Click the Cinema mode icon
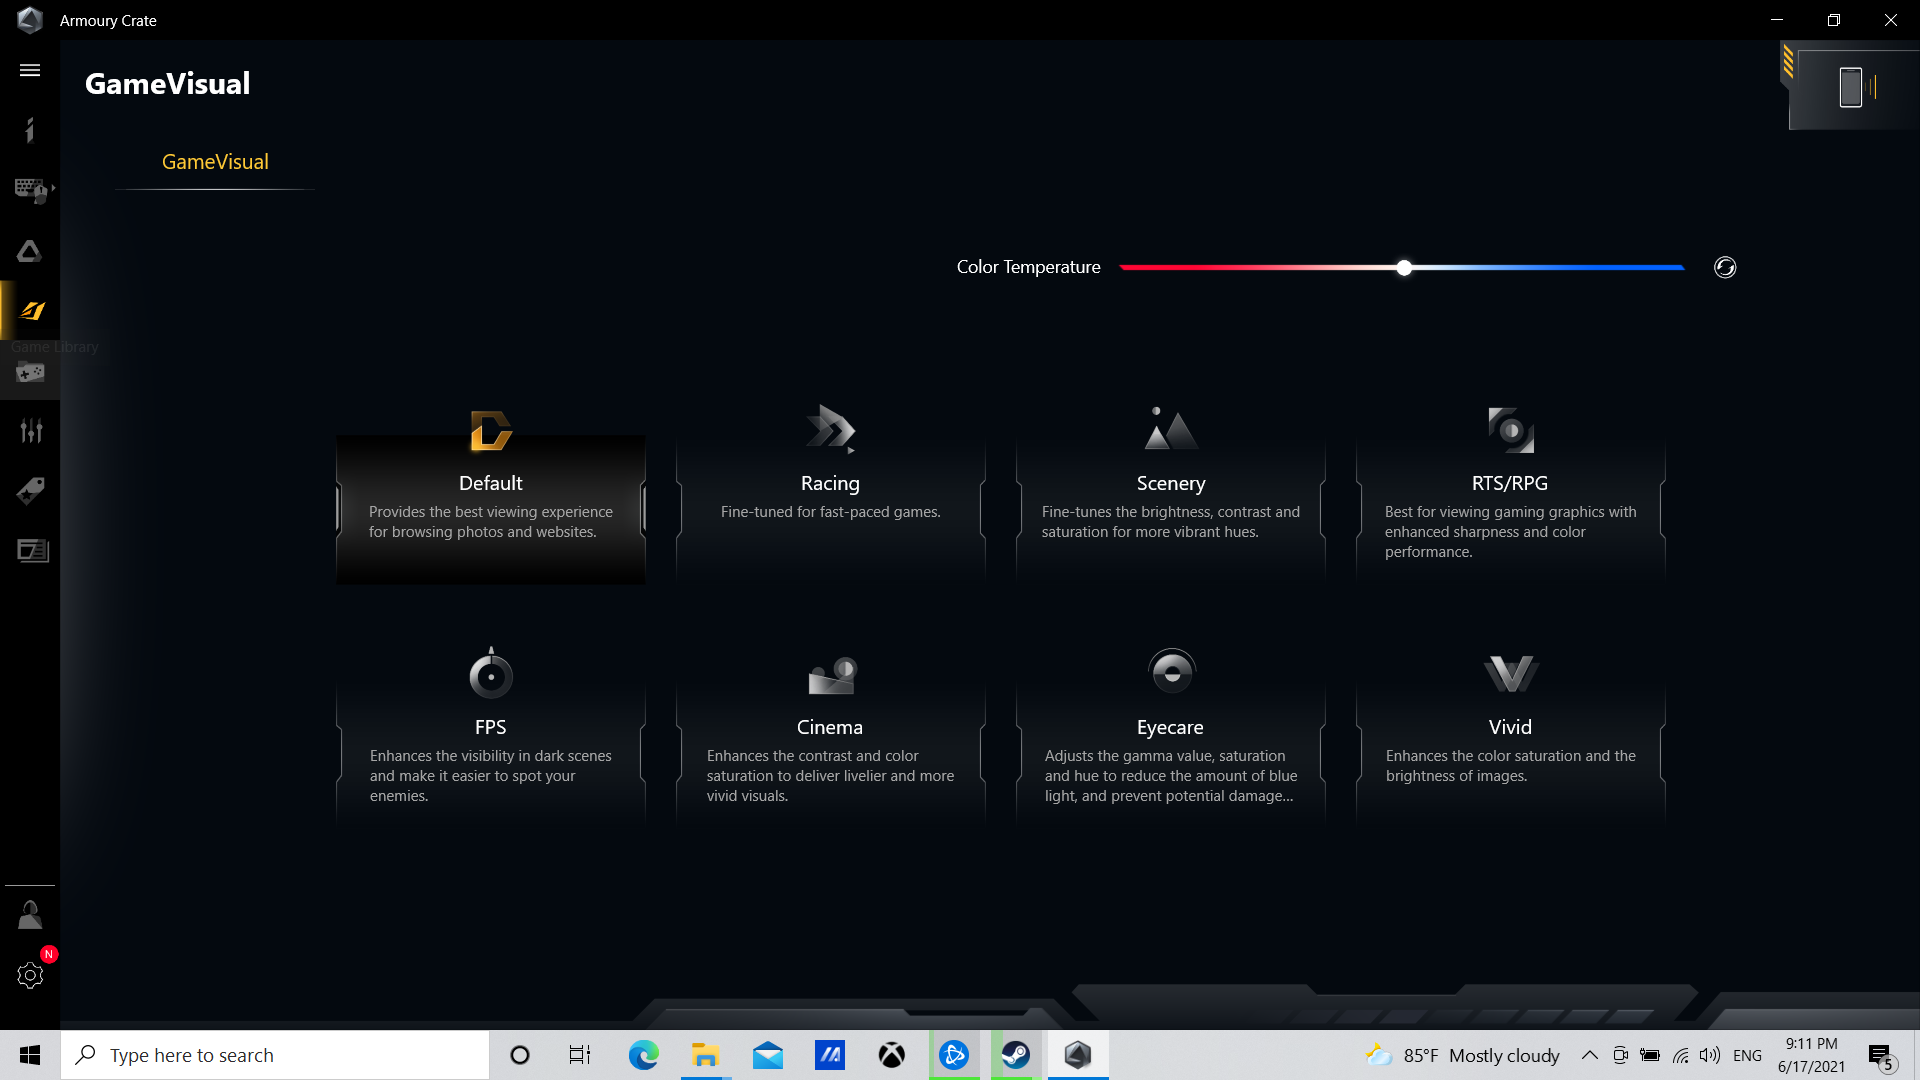 (832, 675)
